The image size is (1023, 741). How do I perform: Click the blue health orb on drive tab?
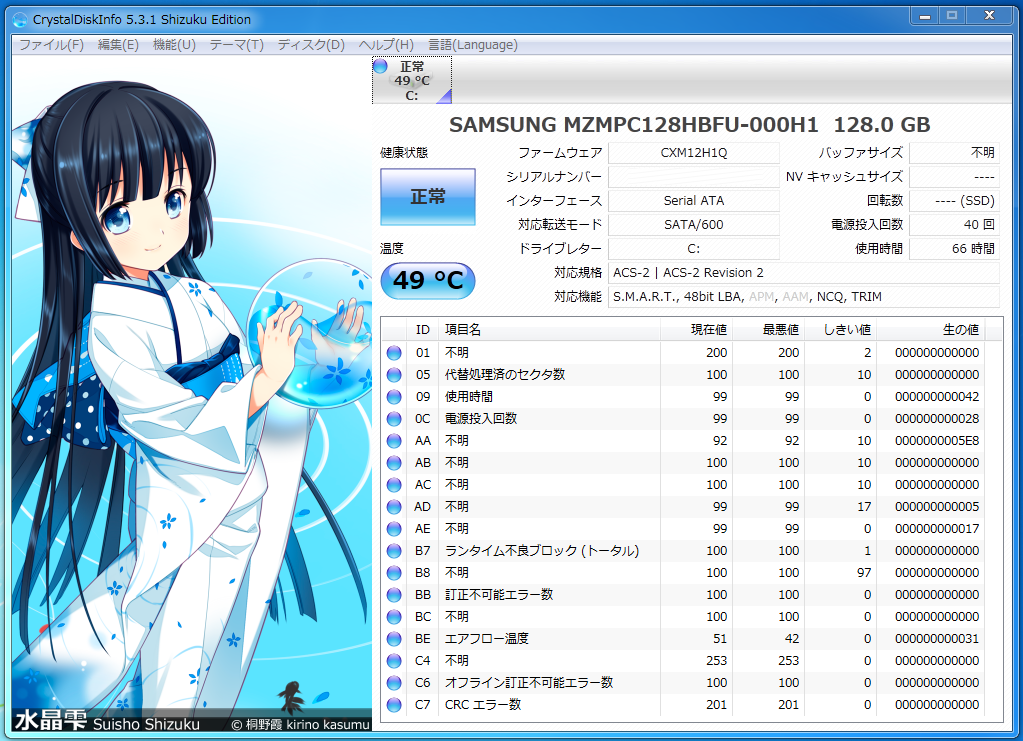click(380, 66)
